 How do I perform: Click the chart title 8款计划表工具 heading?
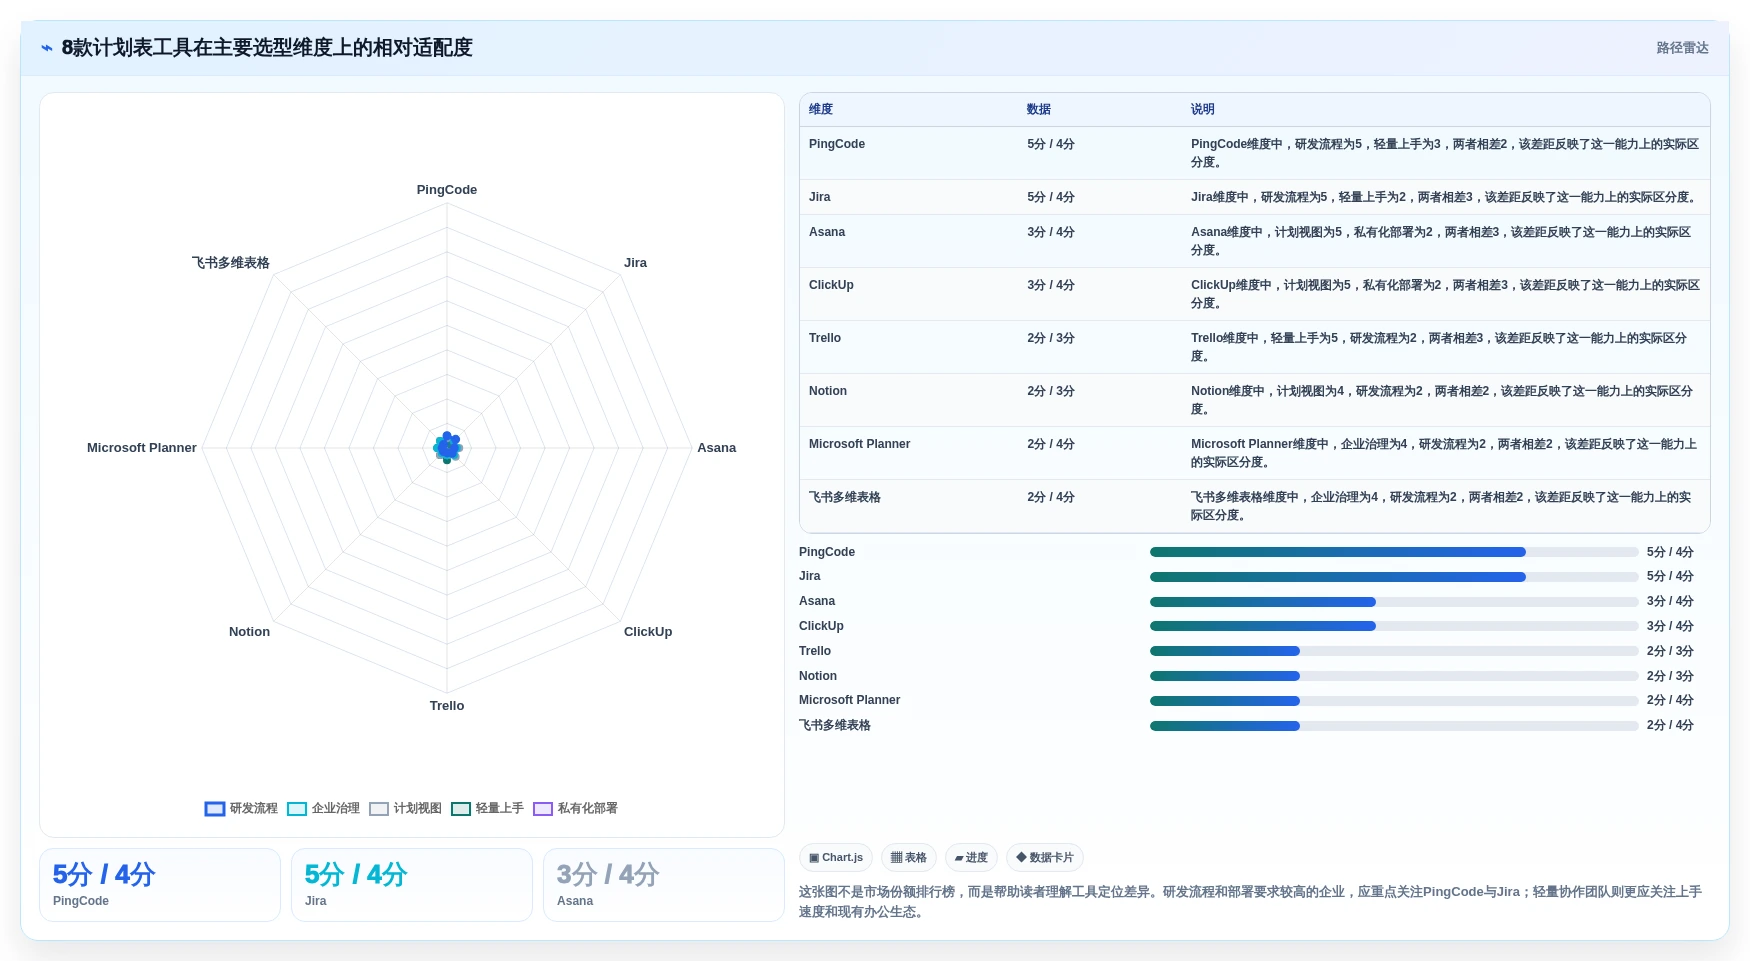267,48
